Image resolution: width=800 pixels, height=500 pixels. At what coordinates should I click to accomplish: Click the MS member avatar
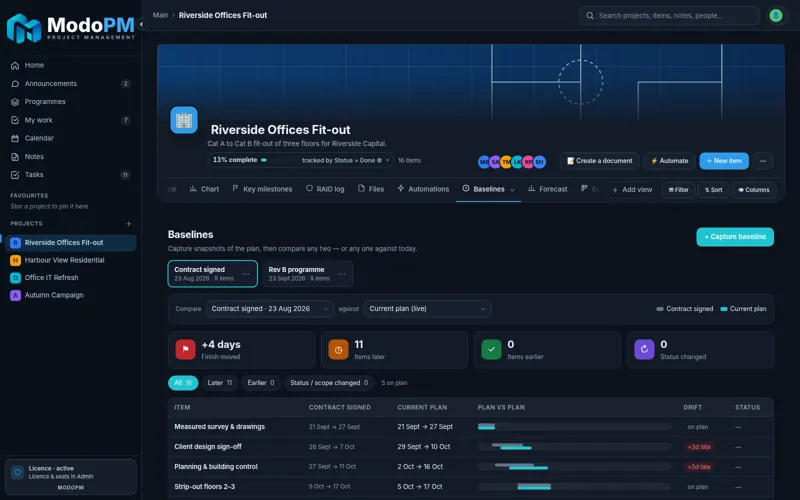point(484,162)
